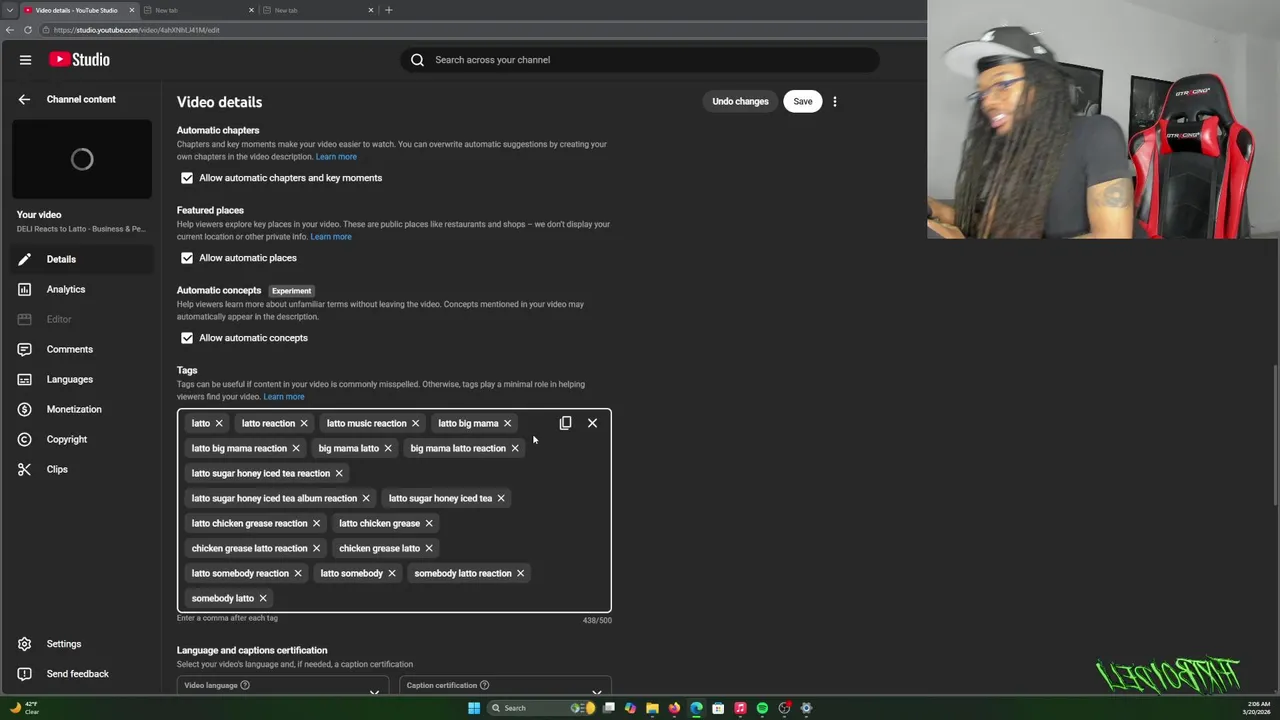Open the Video language dropdown
Screen dimensions: 1280x720
pyautogui.click(x=283, y=686)
